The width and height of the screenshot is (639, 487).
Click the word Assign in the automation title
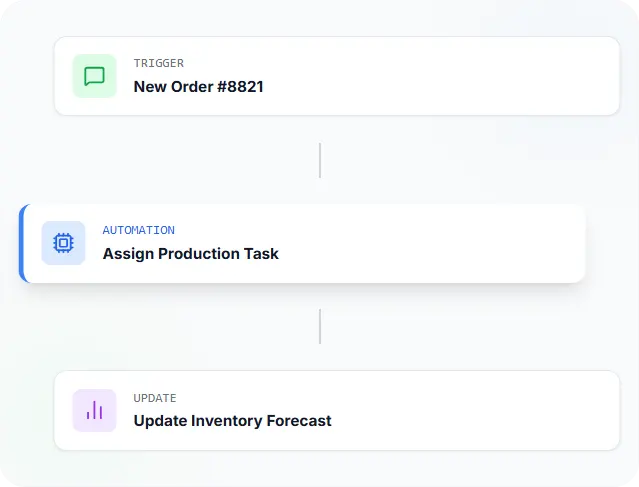126,254
